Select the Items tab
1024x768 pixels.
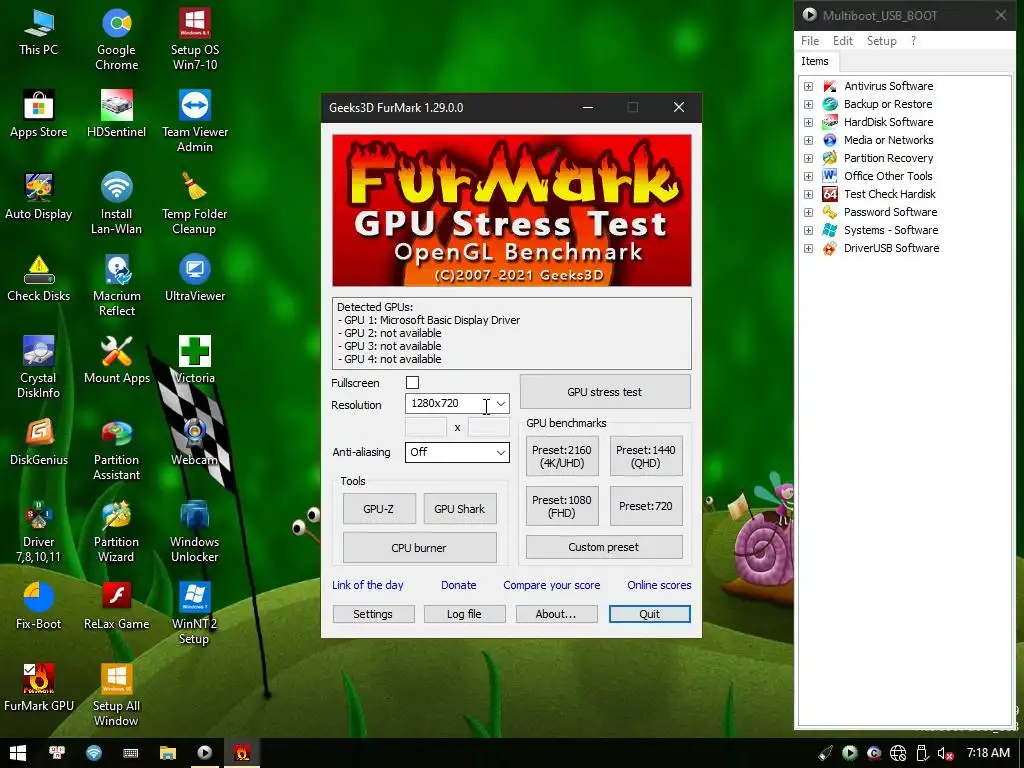[x=815, y=61]
